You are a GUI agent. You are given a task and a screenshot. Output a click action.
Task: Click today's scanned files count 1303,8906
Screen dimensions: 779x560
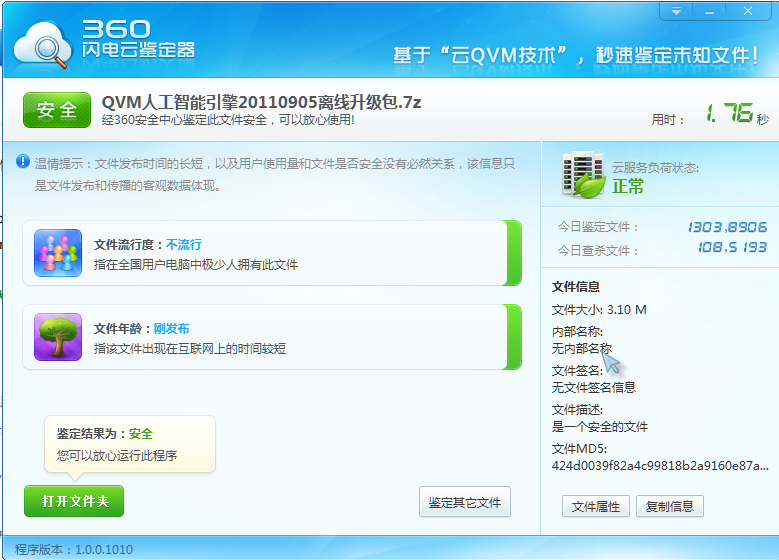tap(727, 227)
